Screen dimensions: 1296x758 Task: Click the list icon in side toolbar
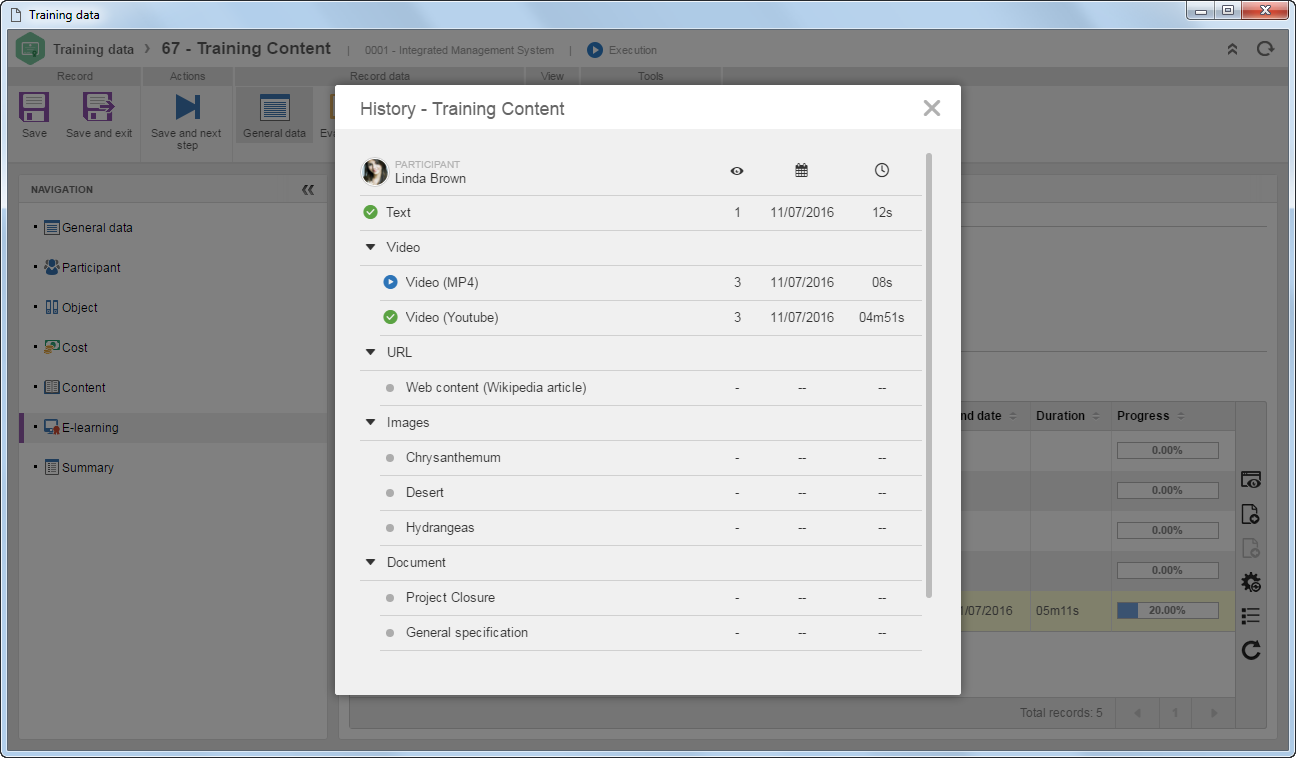(x=1250, y=616)
